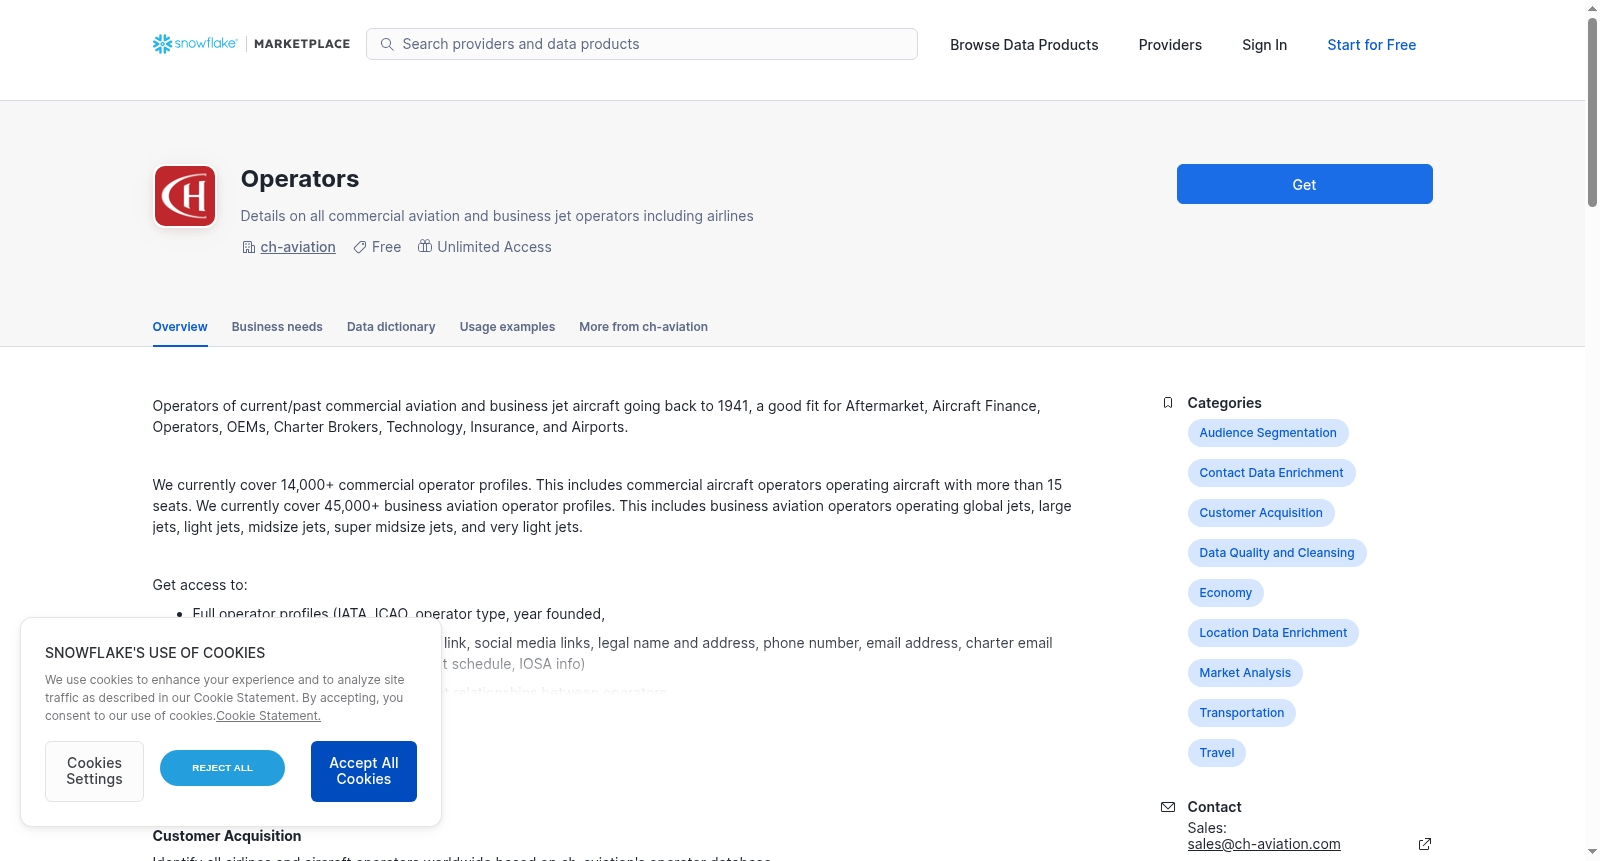Click the Unlimited Access label
This screenshot has width=1600, height=861.
(x=494, y=247)
